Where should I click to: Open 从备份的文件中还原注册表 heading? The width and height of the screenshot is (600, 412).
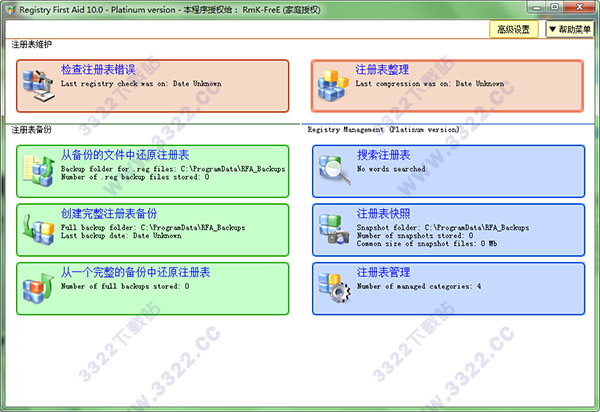coord(125,155)
